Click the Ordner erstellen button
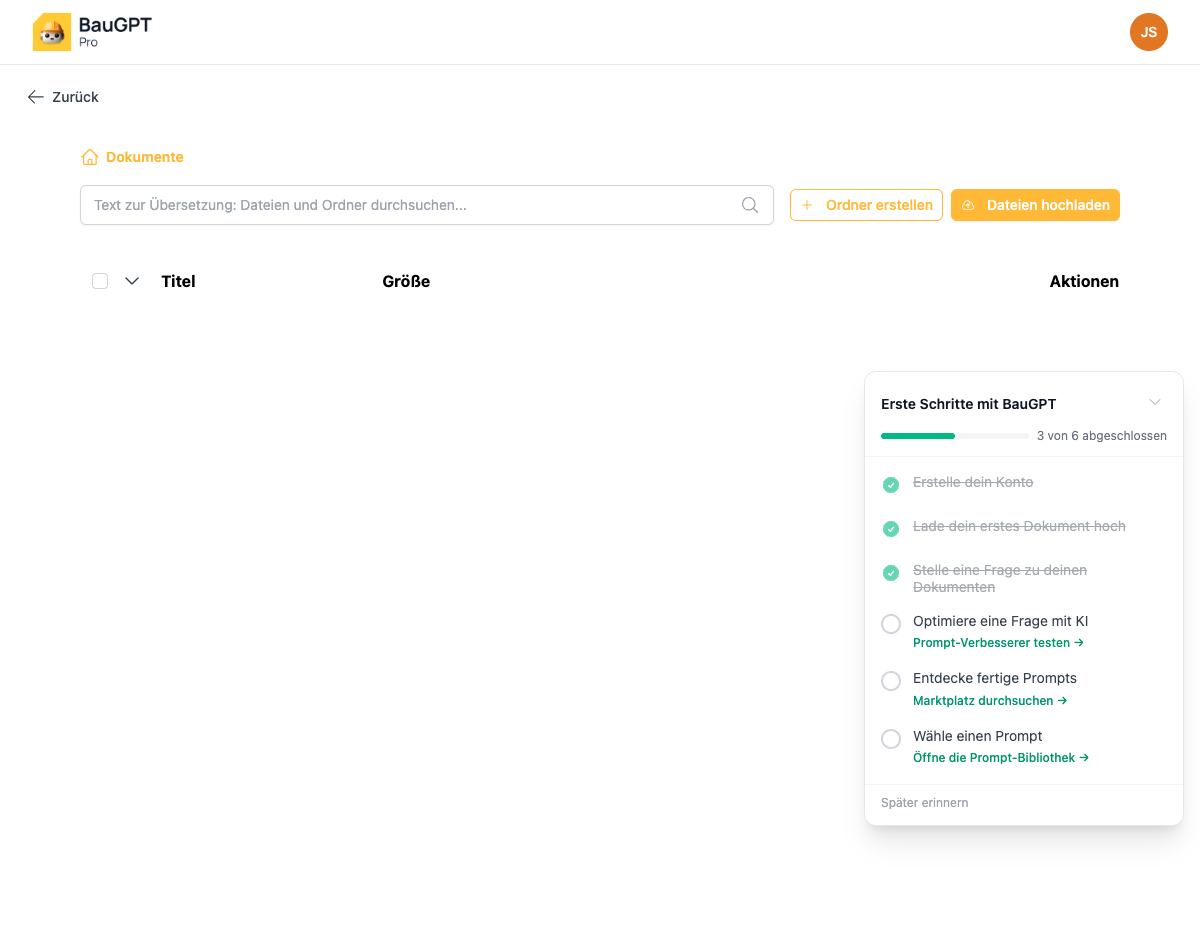Screen dimensions: 1200x939 click(866, 205)
